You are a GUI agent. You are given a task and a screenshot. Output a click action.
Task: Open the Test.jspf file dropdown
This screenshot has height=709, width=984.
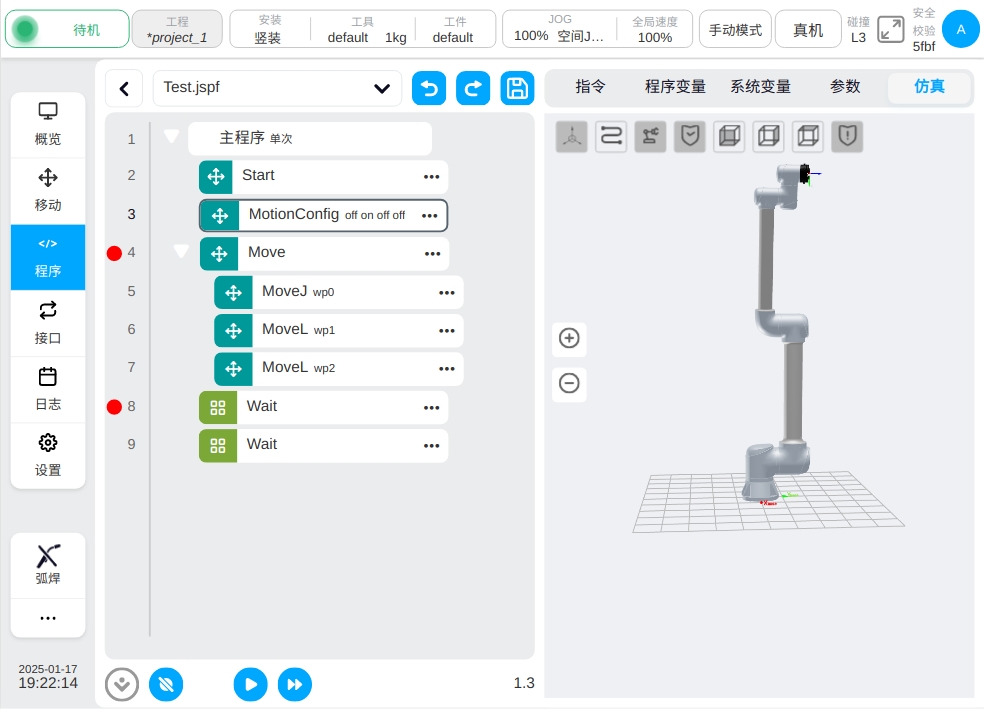pyautogui.click(x=381, y=88)
